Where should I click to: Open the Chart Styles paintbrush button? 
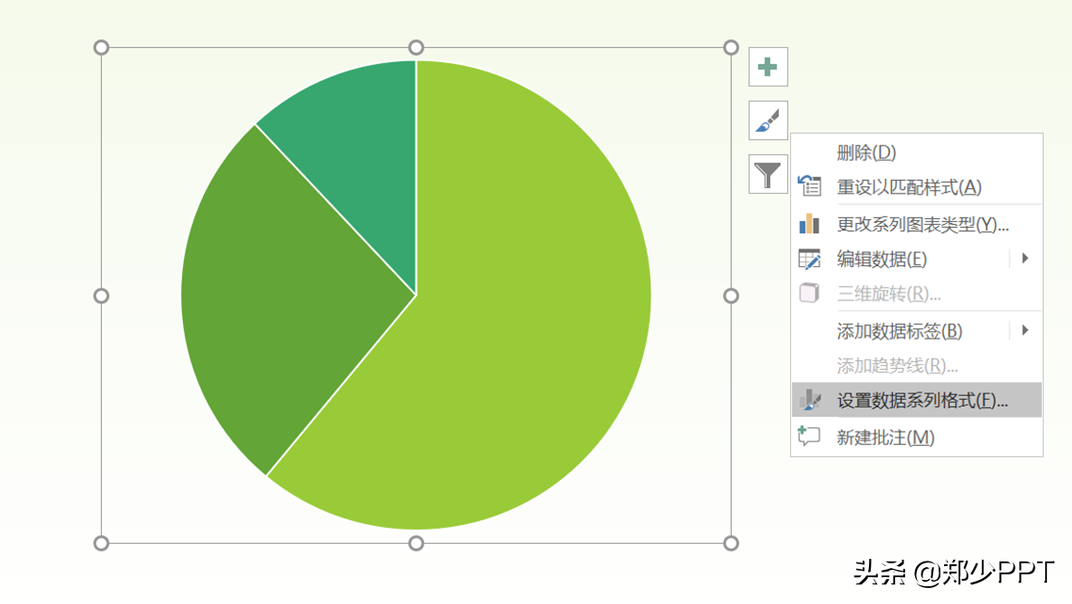click(x=768, y=120)
